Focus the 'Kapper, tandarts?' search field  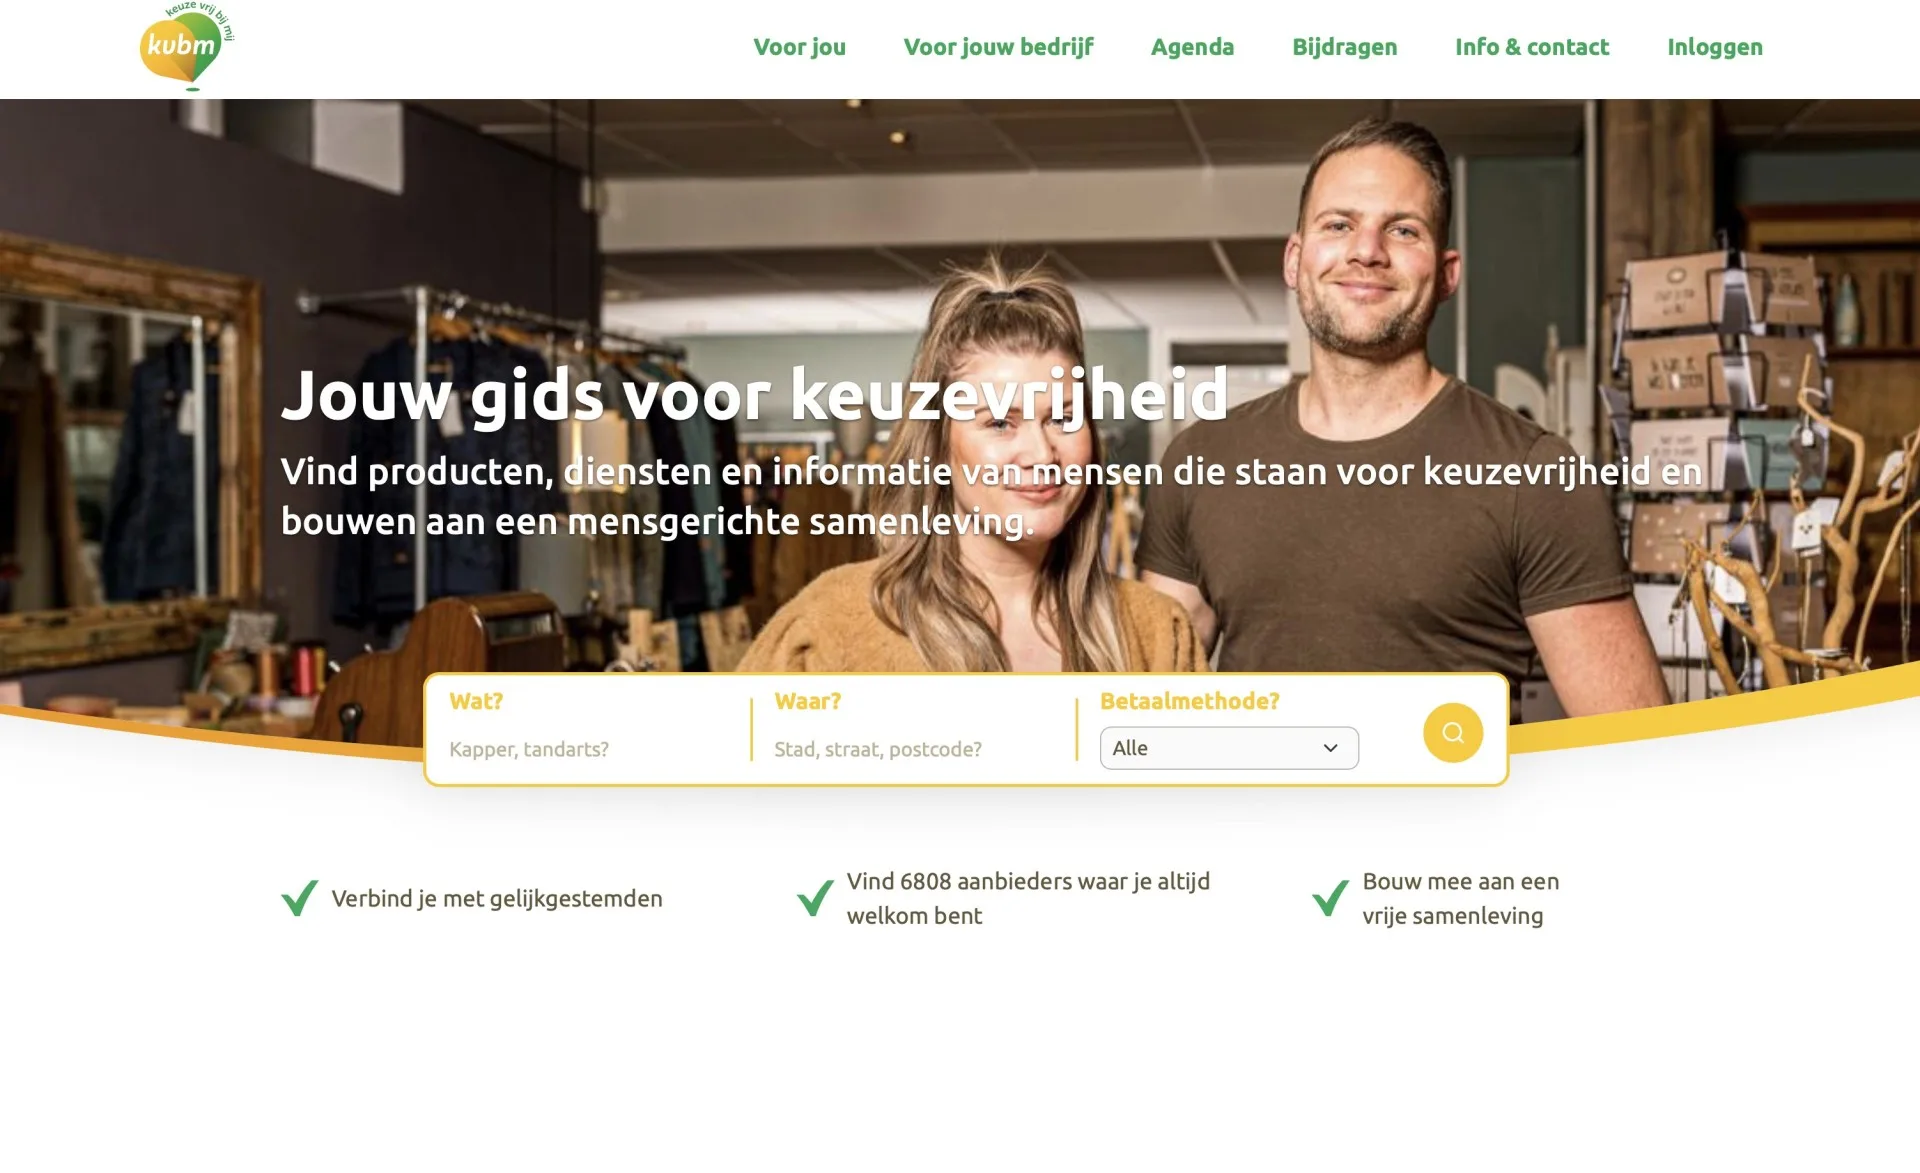click(x=590, y=749)
